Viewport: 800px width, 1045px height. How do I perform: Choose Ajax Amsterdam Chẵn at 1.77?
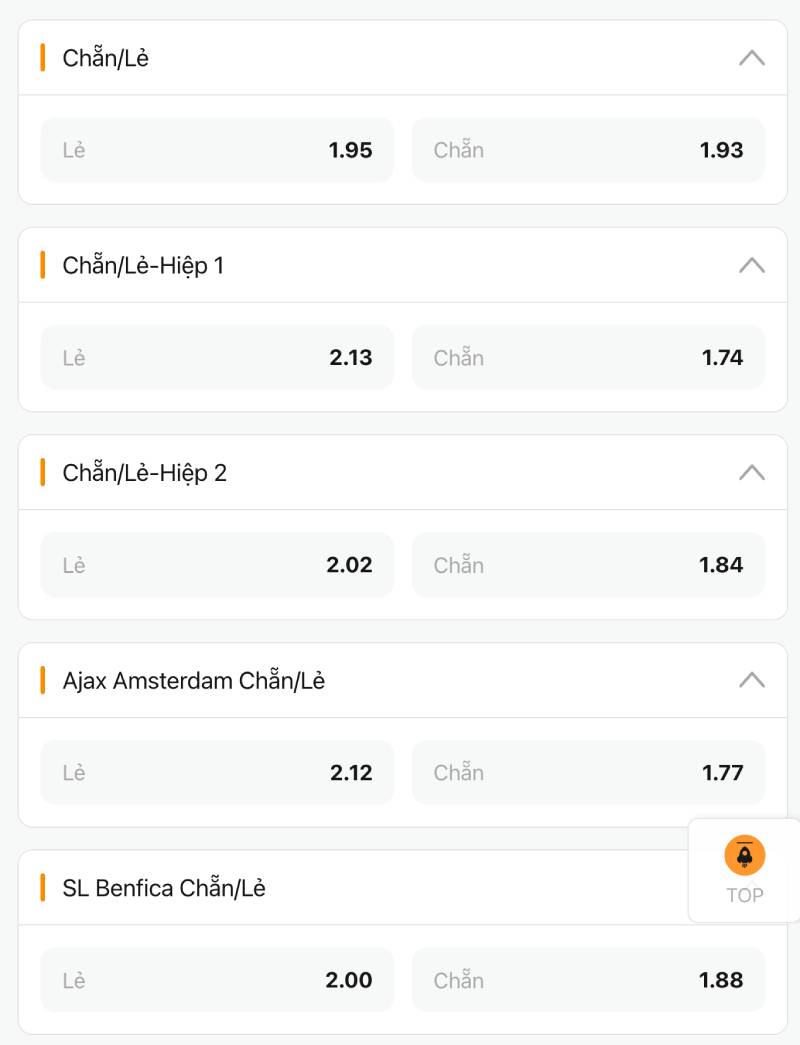click(588, 772)
